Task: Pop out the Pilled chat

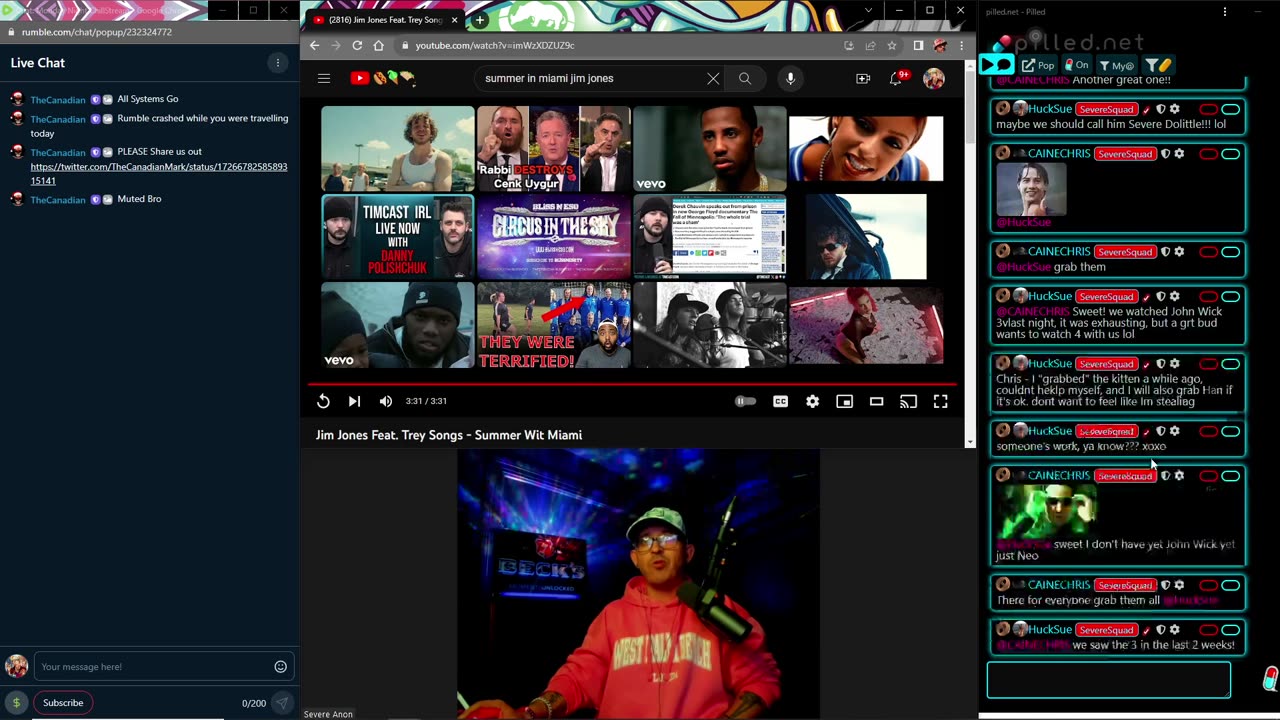Action: 1039,66
